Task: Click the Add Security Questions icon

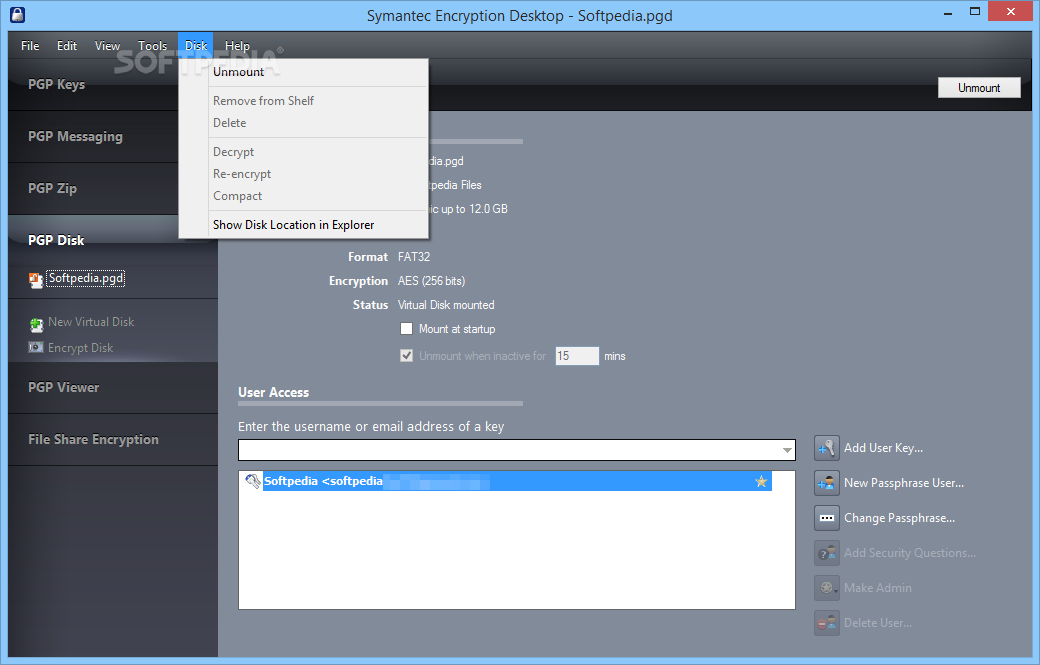Action: tap(826, 553)
